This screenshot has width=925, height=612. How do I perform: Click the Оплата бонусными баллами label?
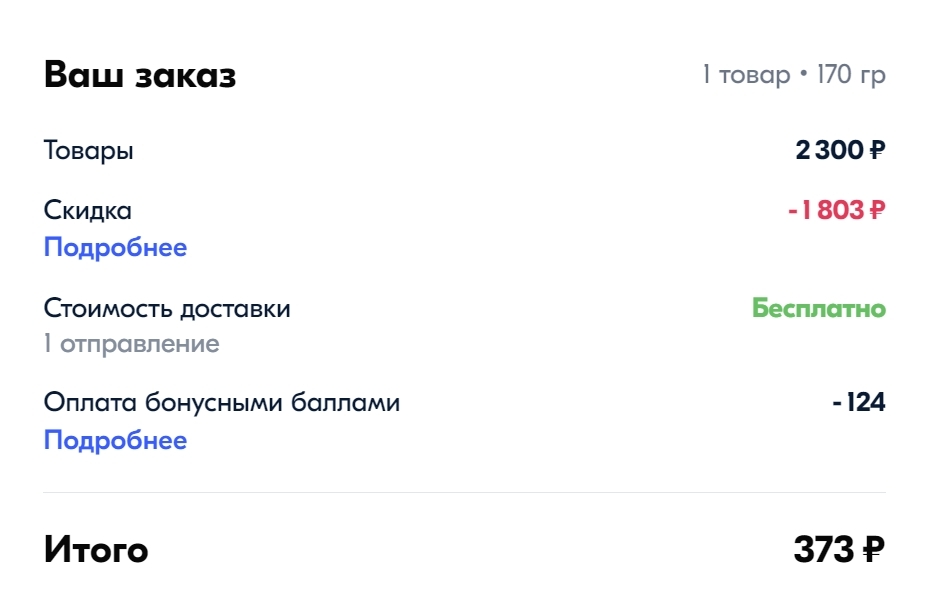[x=222, y=403]
